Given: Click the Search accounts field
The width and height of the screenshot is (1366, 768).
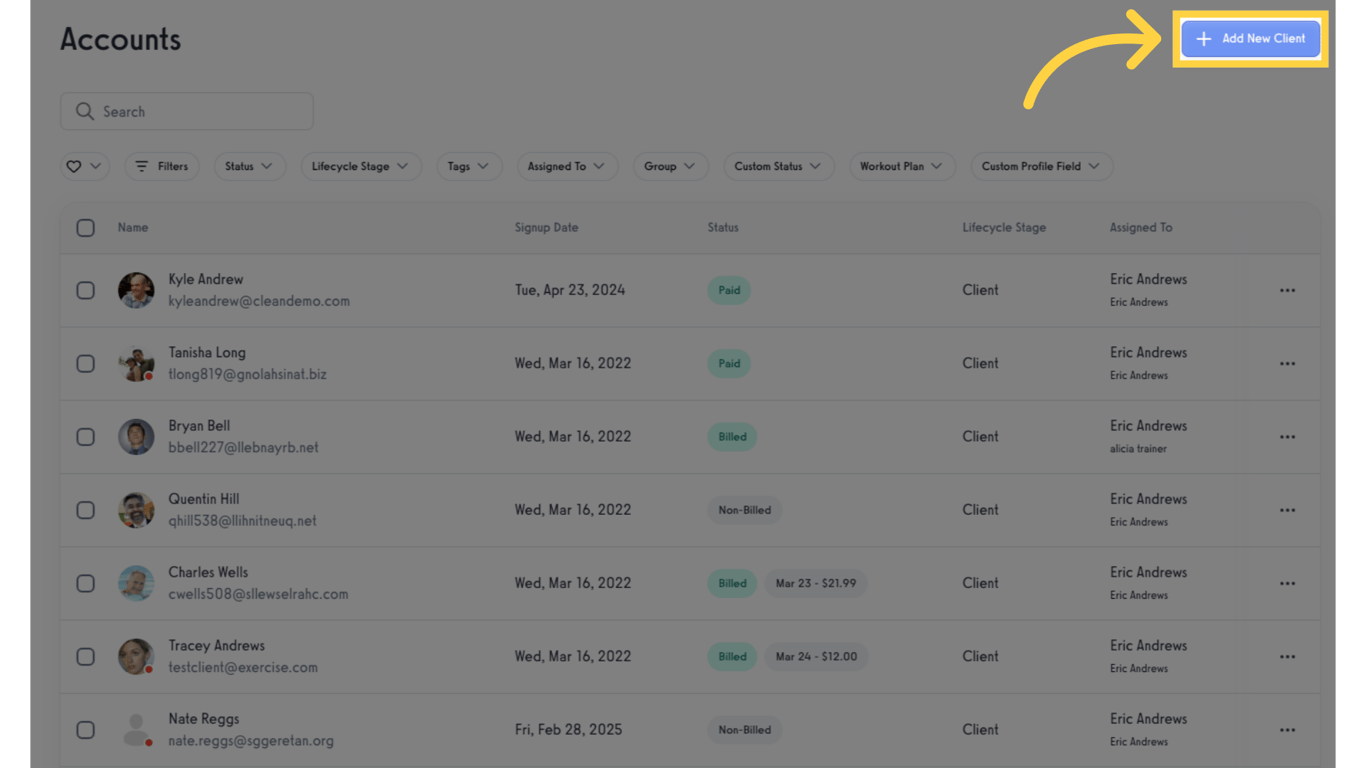Looking at the screenshot, I should click(x=200, y=112).
